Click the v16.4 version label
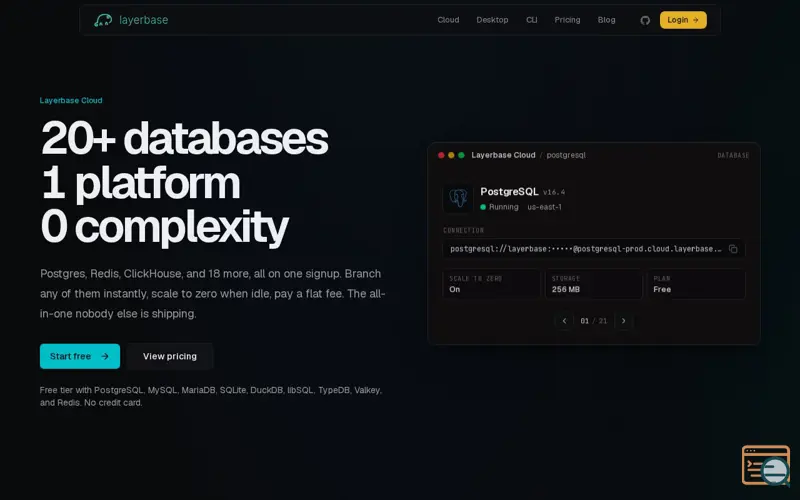Screen dimensions: 800x500 (x=554, y=192)
